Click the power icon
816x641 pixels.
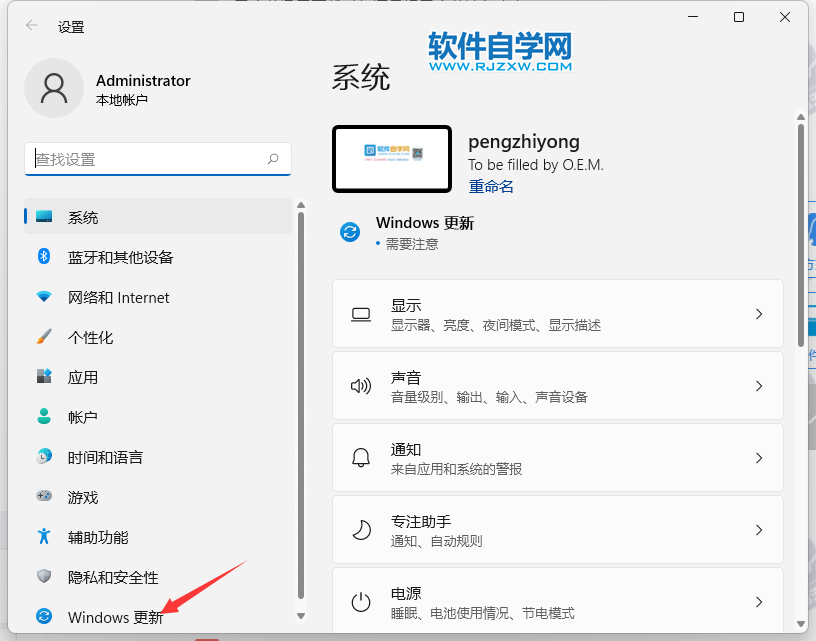pyautogui.click(x=361, y=602)
